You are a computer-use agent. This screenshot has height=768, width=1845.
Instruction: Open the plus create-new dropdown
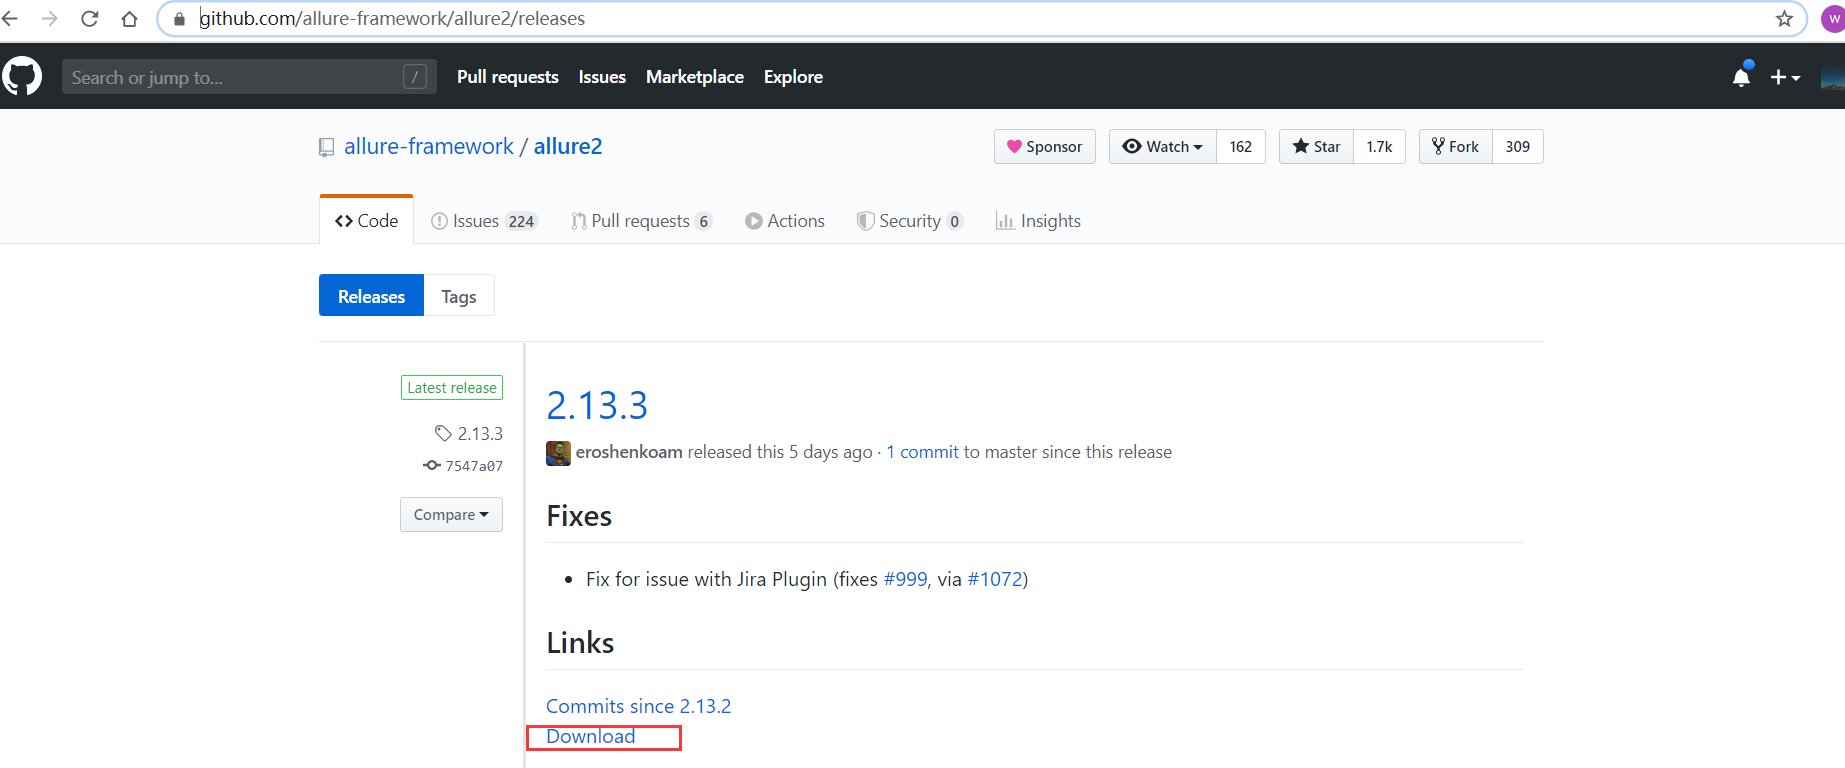tap(1785, 77)
